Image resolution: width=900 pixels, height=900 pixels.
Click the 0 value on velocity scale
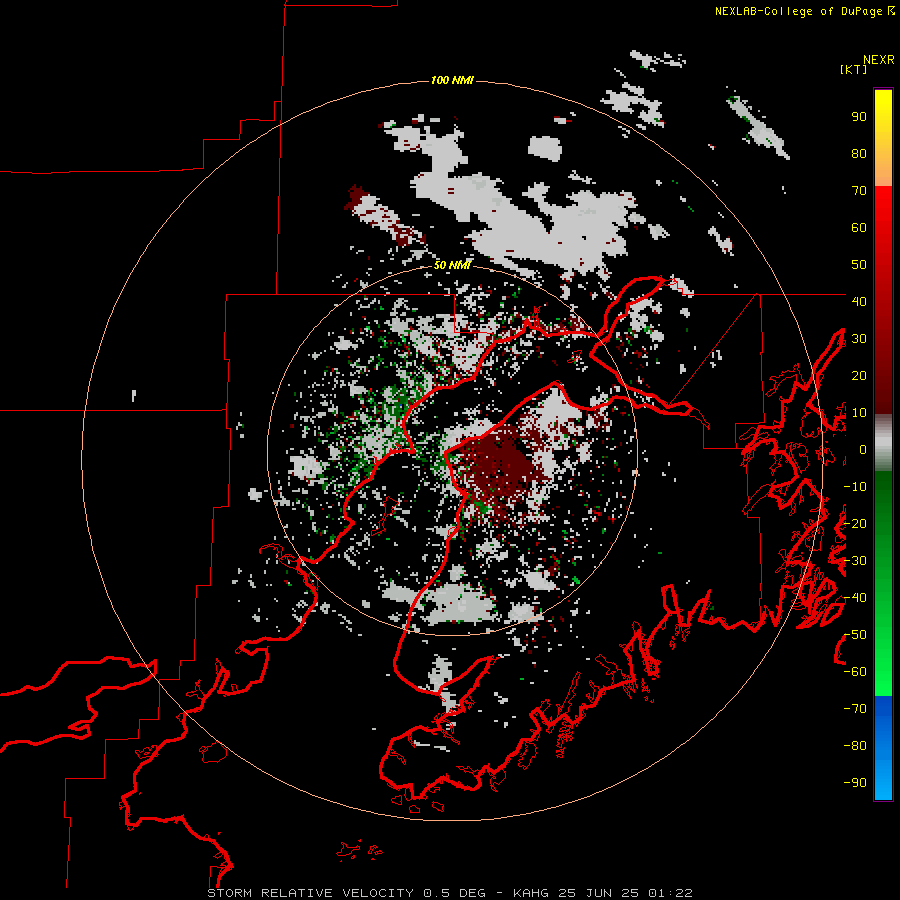[863, 449]
